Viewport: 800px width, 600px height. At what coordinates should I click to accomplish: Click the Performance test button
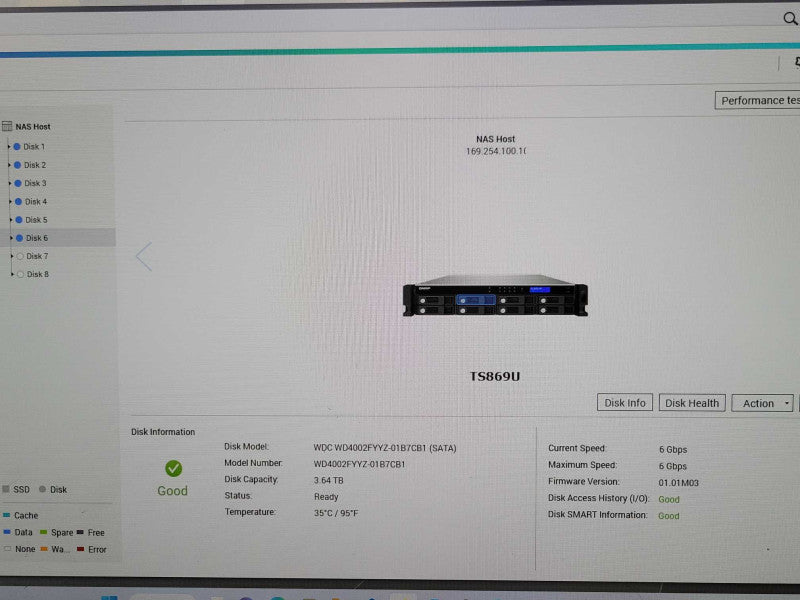pyautogui.click(x=758, y=101)
